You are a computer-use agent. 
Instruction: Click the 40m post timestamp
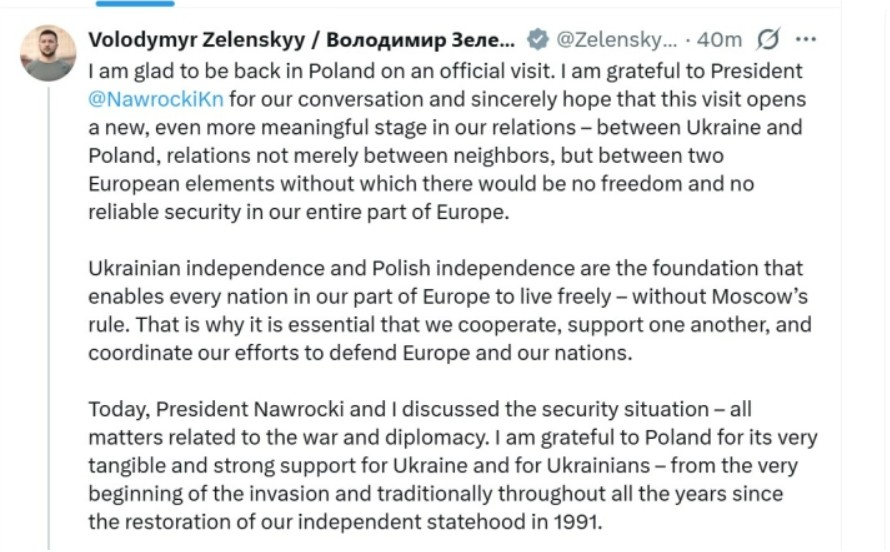coord(720,39)
